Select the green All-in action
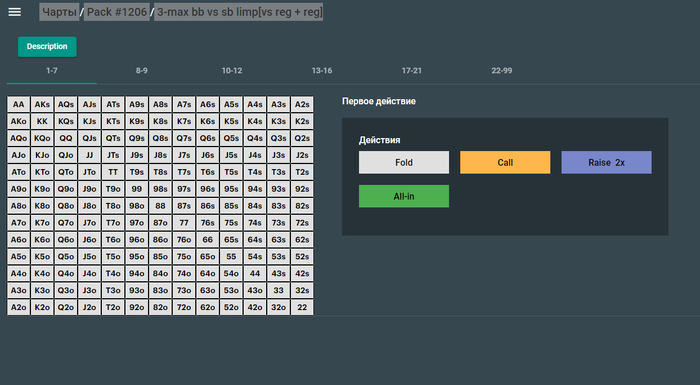This screenshot has width=700, height=385. [404, 196]
